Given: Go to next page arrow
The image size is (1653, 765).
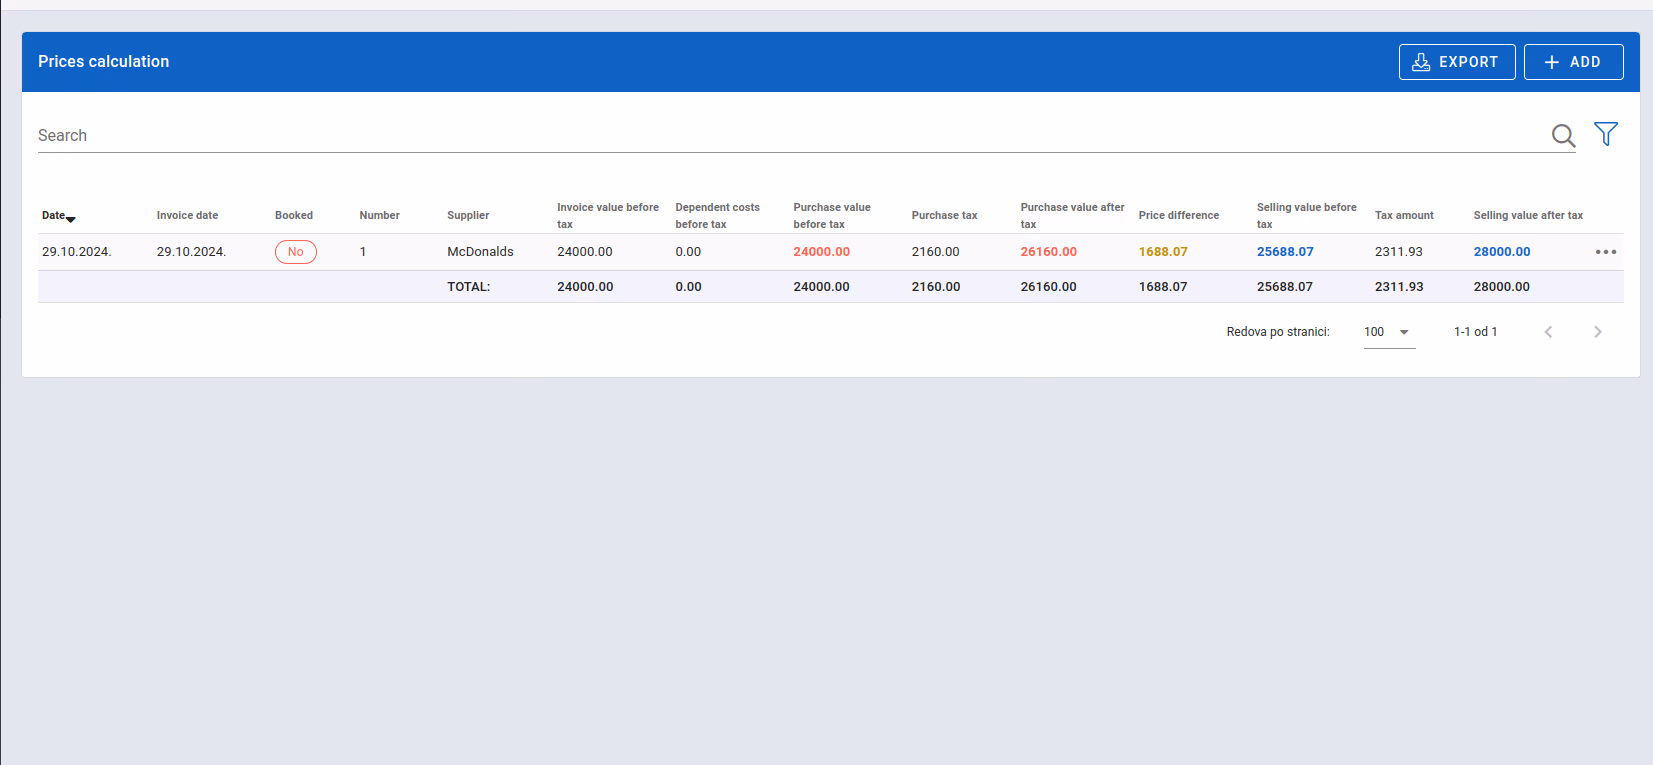Looking at the screenshot, I should tap(1598, 332).
